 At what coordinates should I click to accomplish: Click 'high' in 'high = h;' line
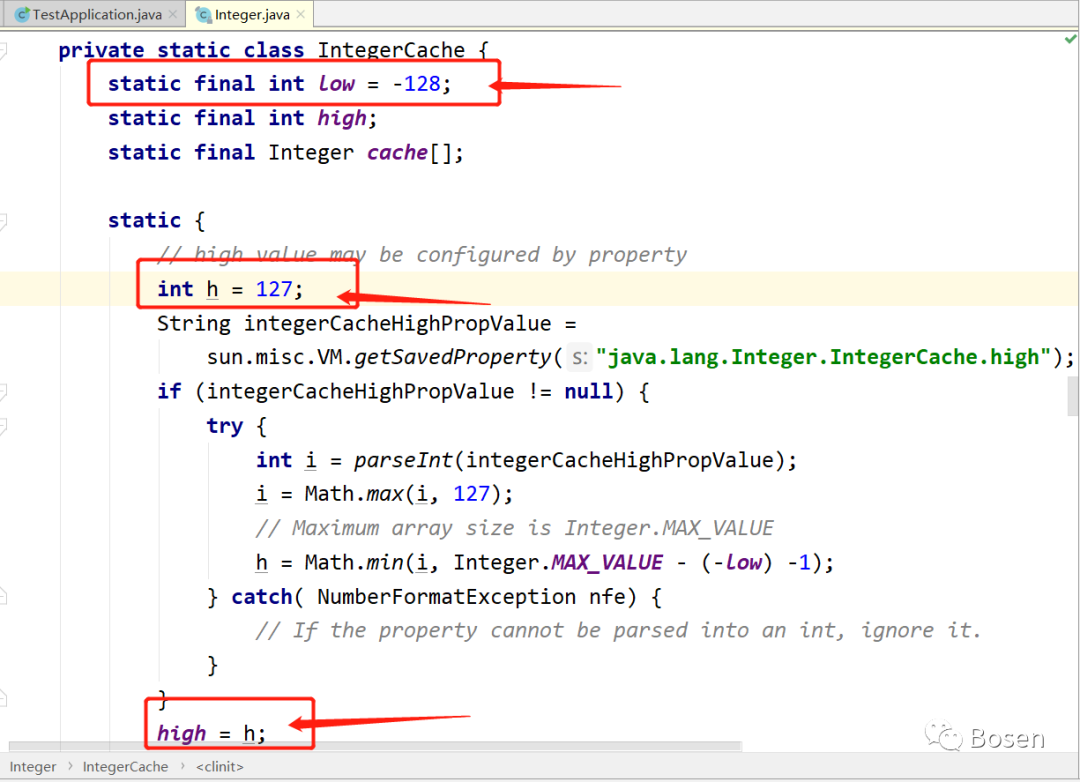point(182,733)
